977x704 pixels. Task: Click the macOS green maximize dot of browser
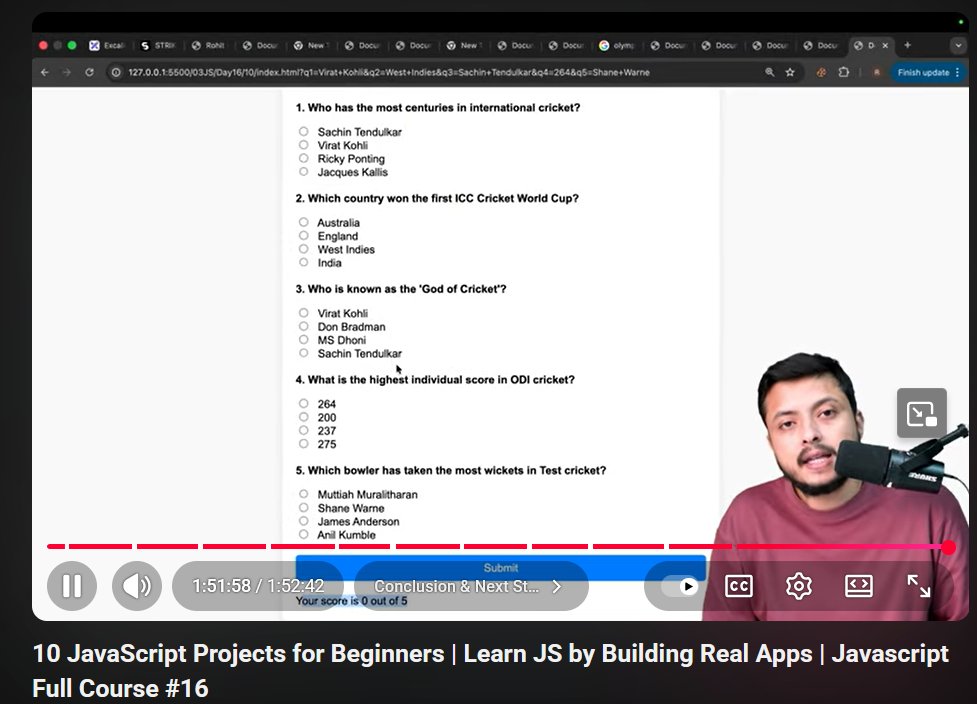72,45
